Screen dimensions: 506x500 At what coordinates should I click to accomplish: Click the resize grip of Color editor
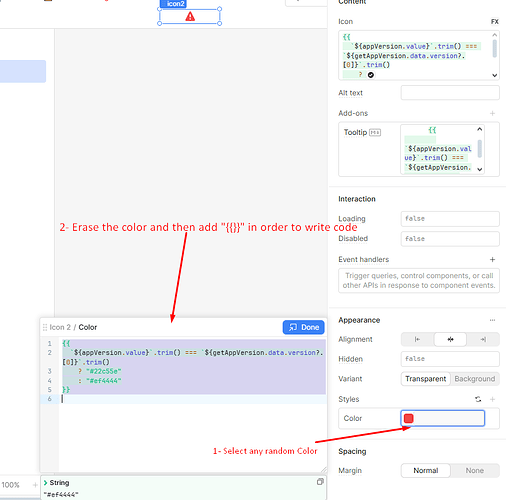(324, 469)
